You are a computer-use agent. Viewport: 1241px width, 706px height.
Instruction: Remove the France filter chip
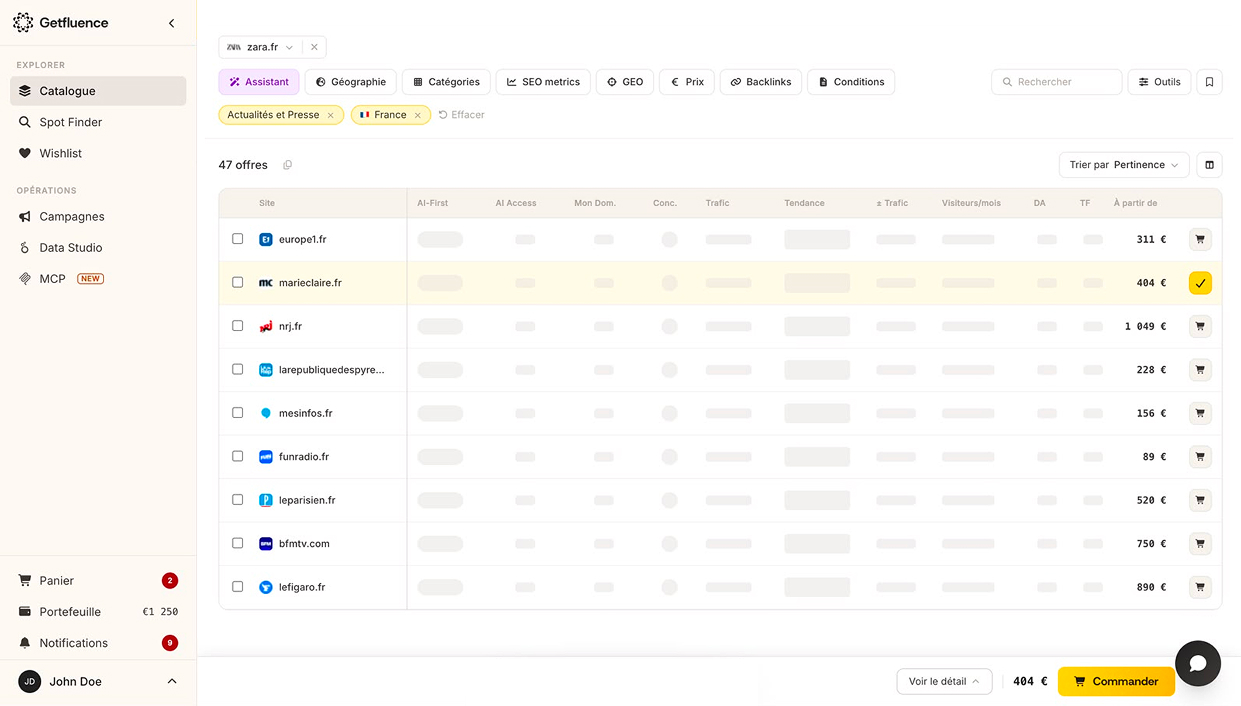pyautogui.click(x=418, y=115)
